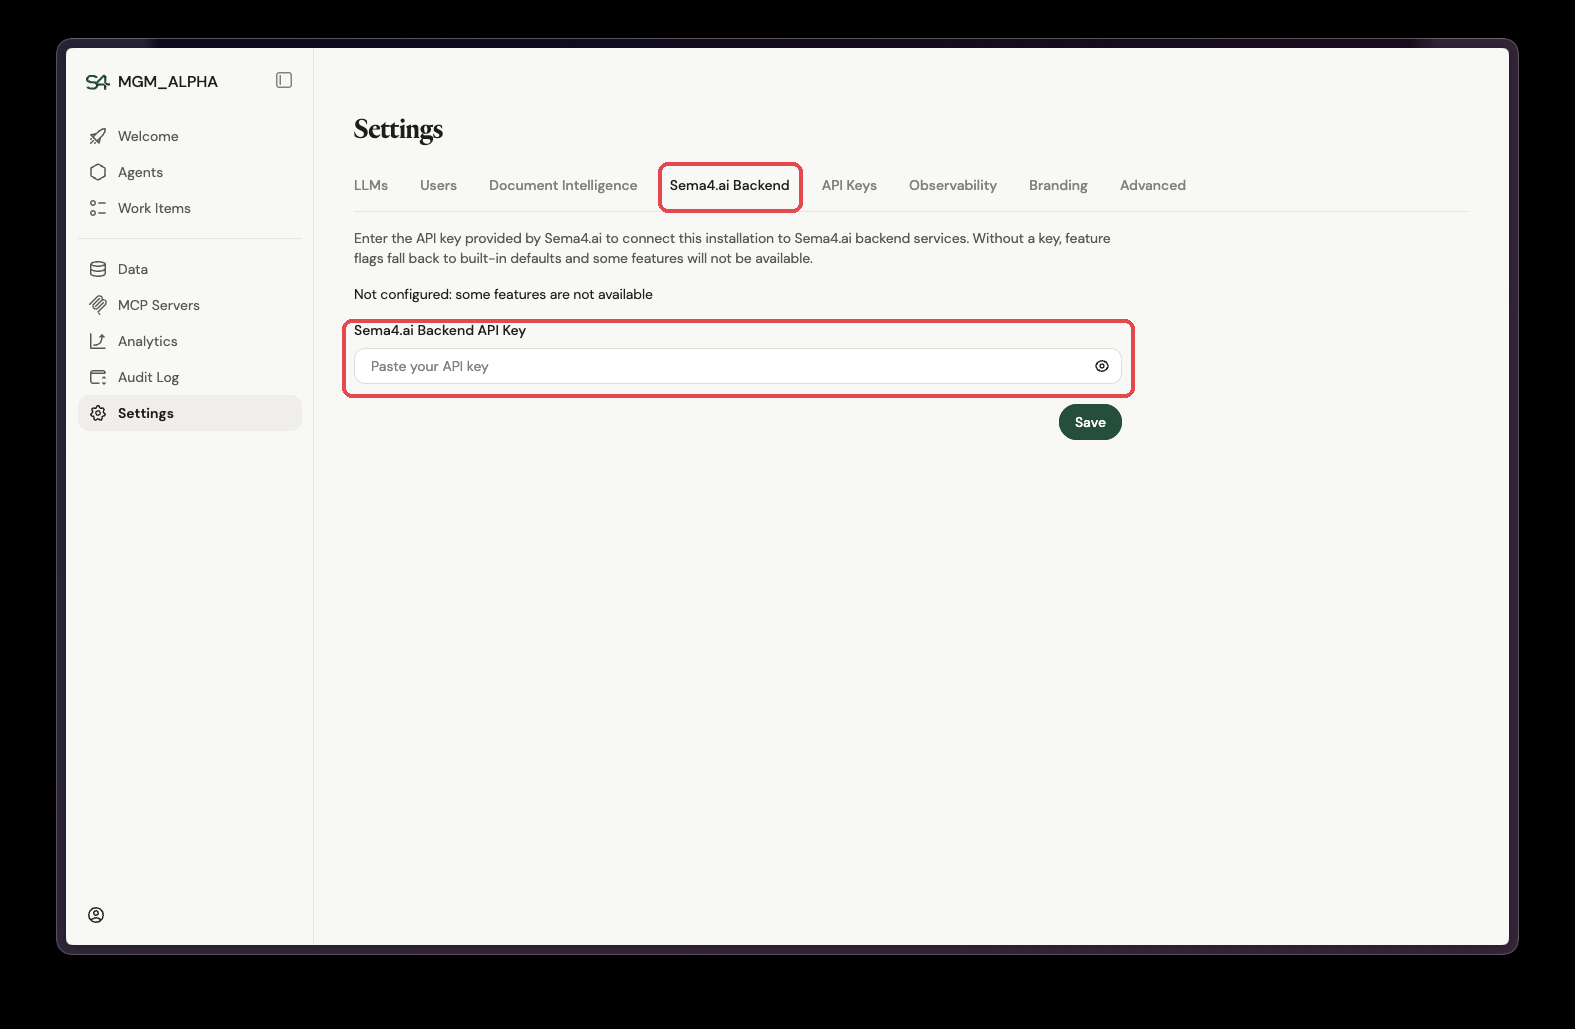The height and width of the screenshot is (1029, 1575).
Task: Switch to the Observability tab
Action: pyautogui.click(x=953, y=185)
